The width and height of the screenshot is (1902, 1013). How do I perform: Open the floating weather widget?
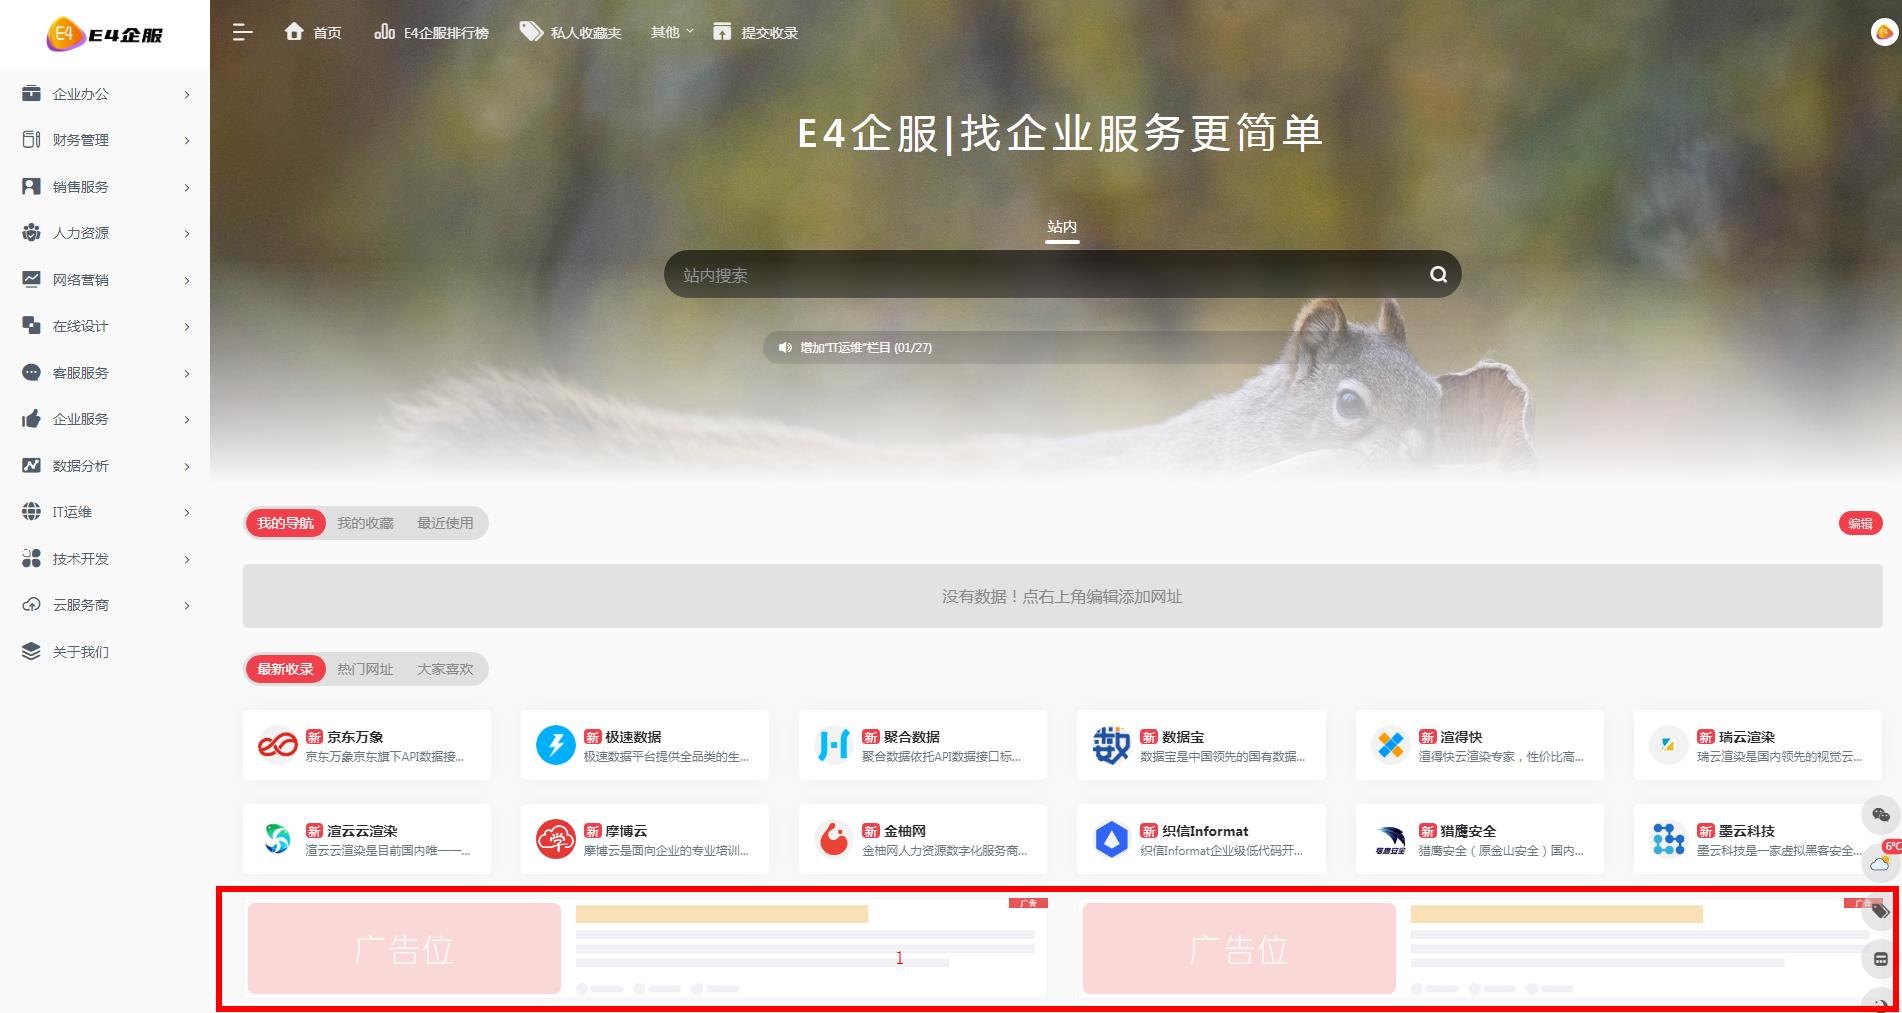[x=1880, y=862]
